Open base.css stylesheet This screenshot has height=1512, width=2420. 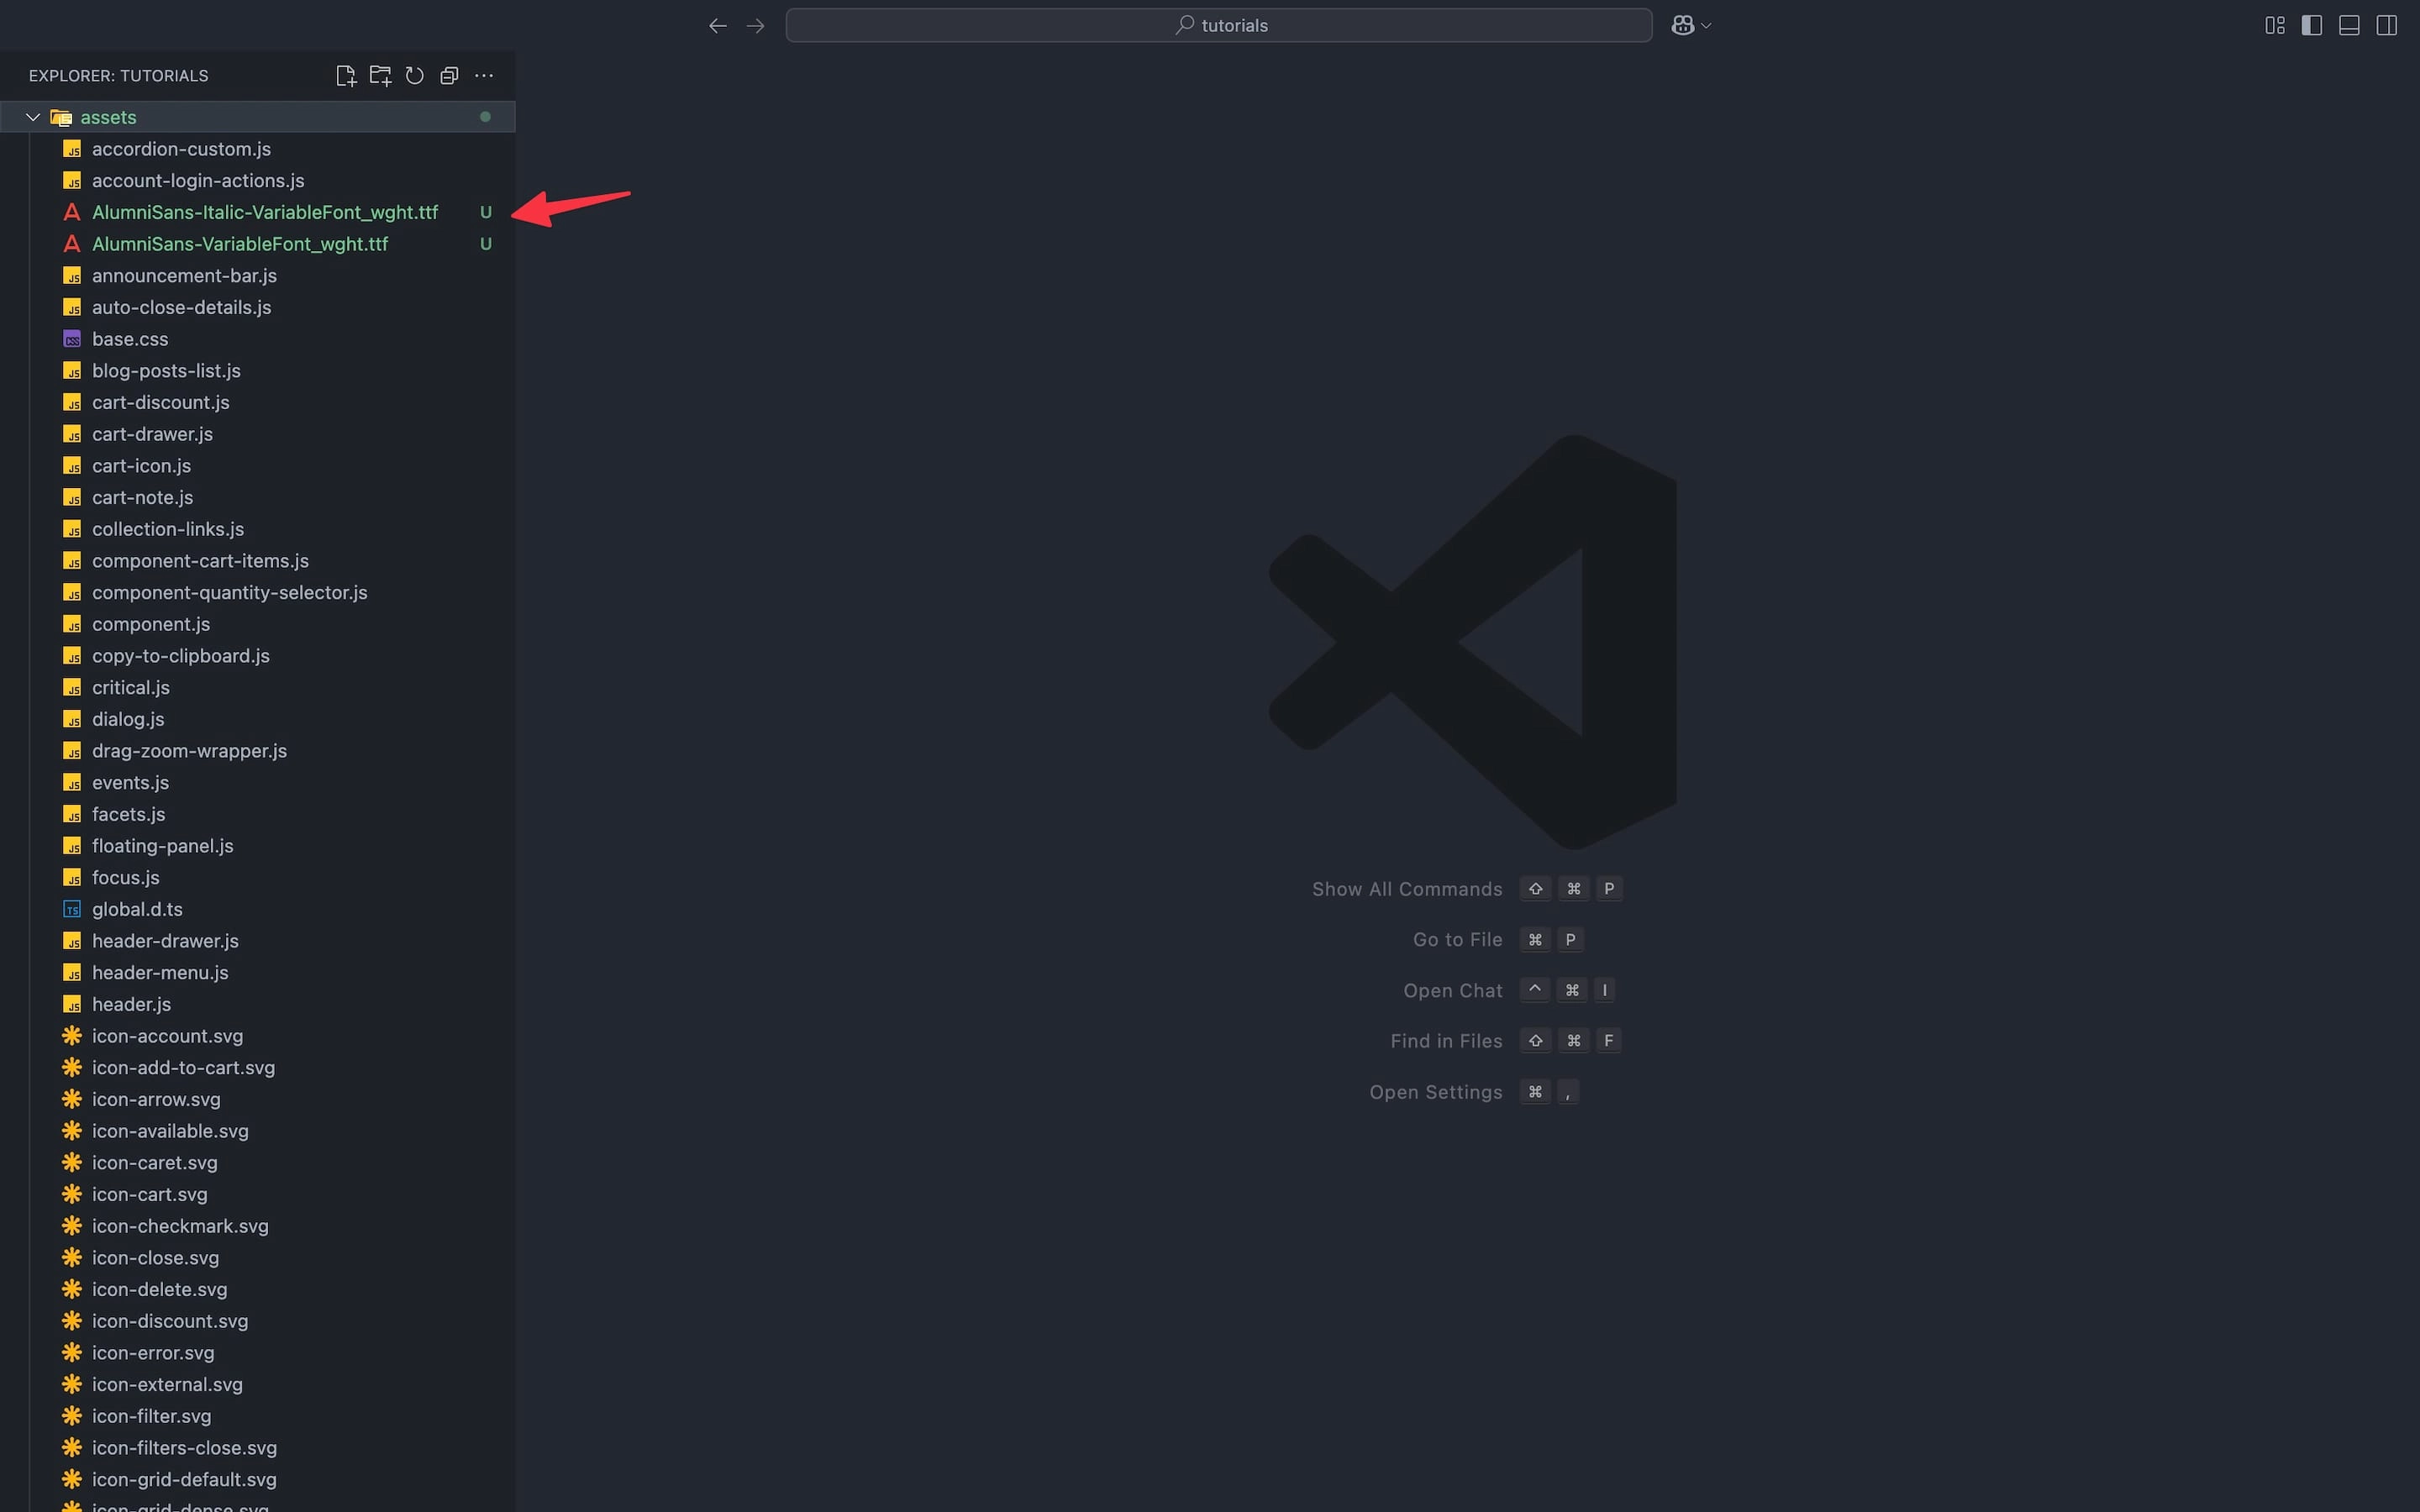(258, 339)
